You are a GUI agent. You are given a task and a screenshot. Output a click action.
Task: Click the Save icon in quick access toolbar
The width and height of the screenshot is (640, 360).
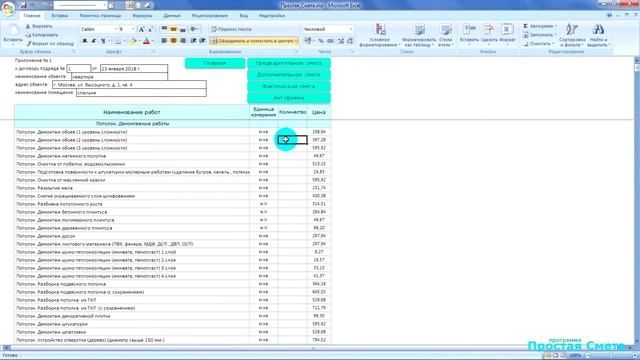(x=24, y=5)
